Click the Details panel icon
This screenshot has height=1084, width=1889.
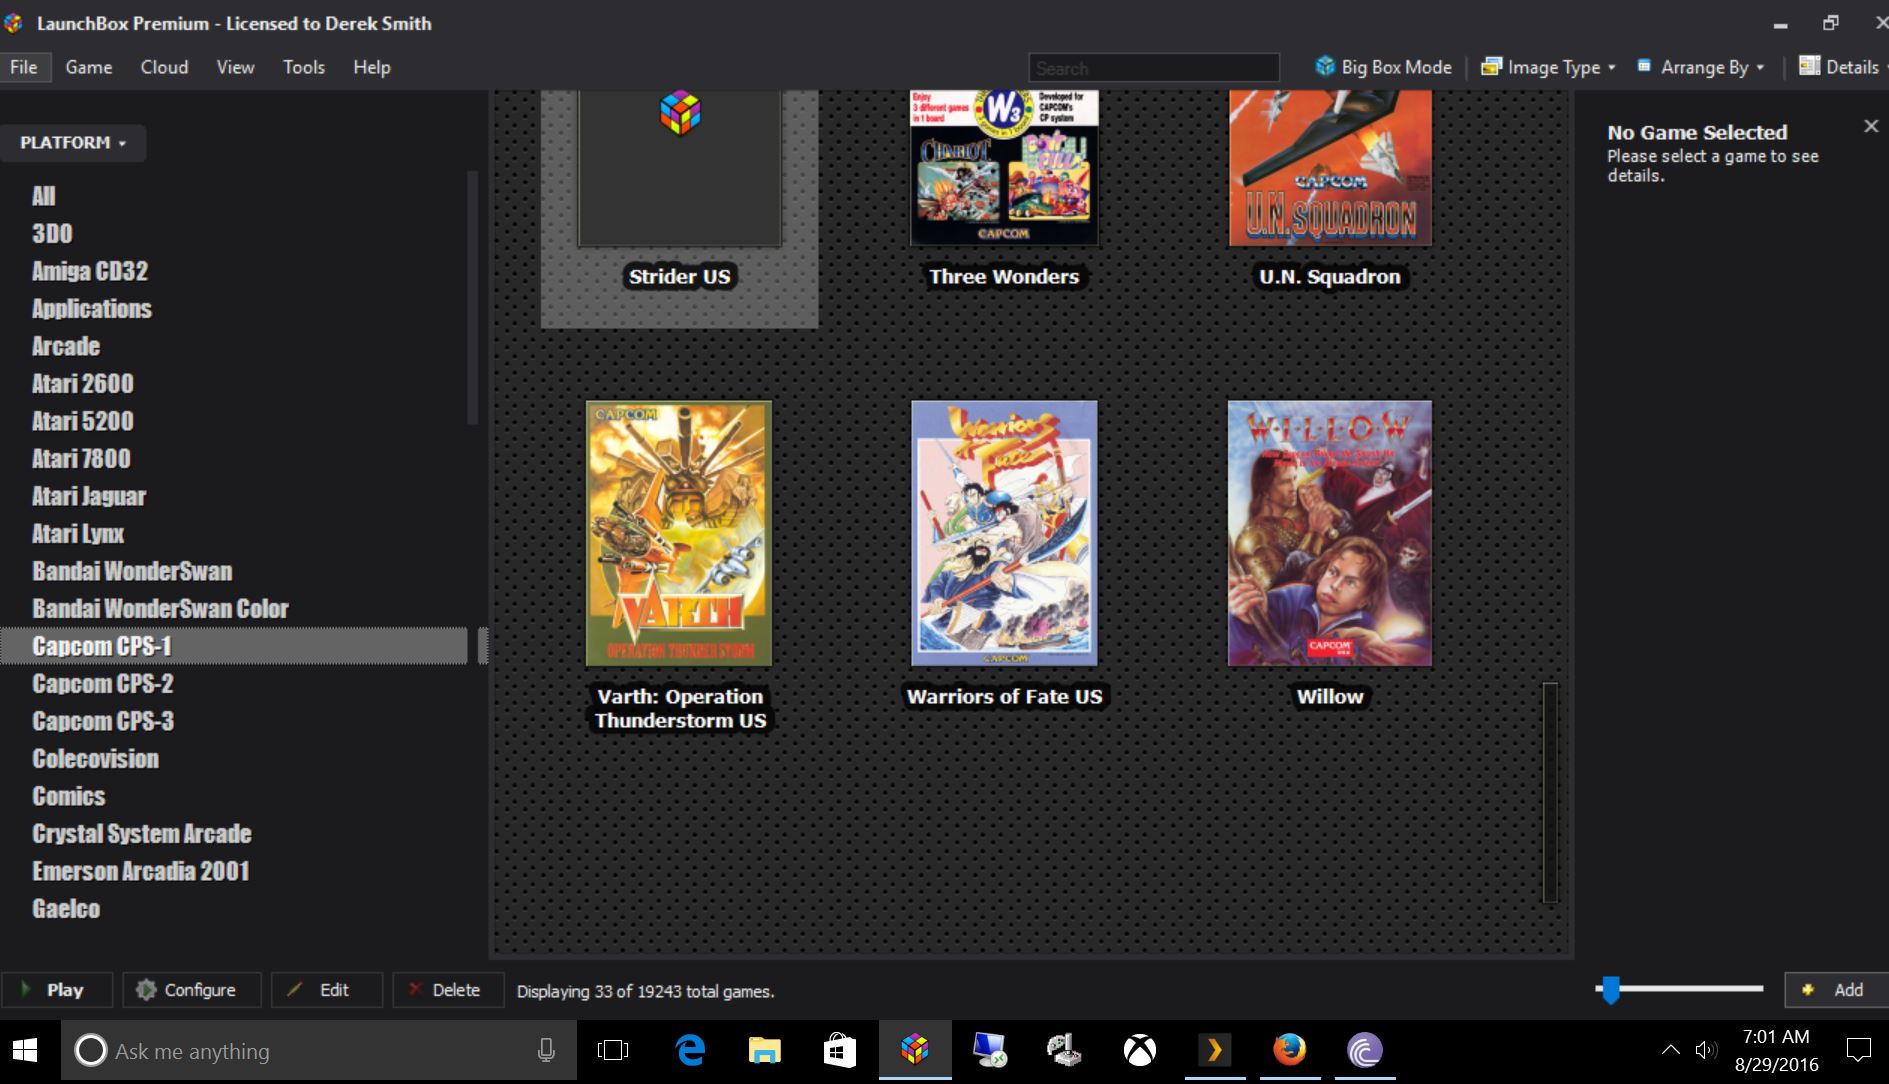pos(1809,66)
